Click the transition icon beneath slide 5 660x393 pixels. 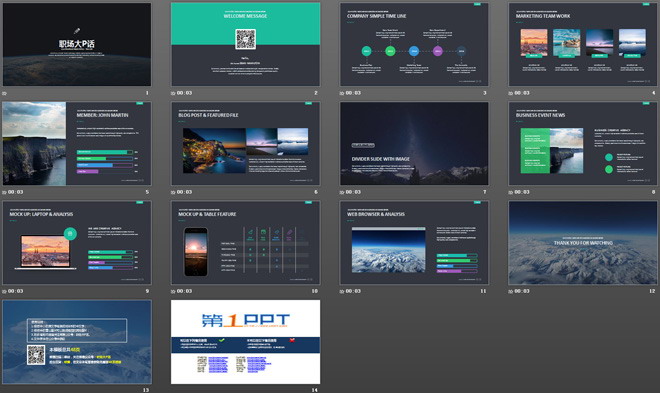(4, 192)
